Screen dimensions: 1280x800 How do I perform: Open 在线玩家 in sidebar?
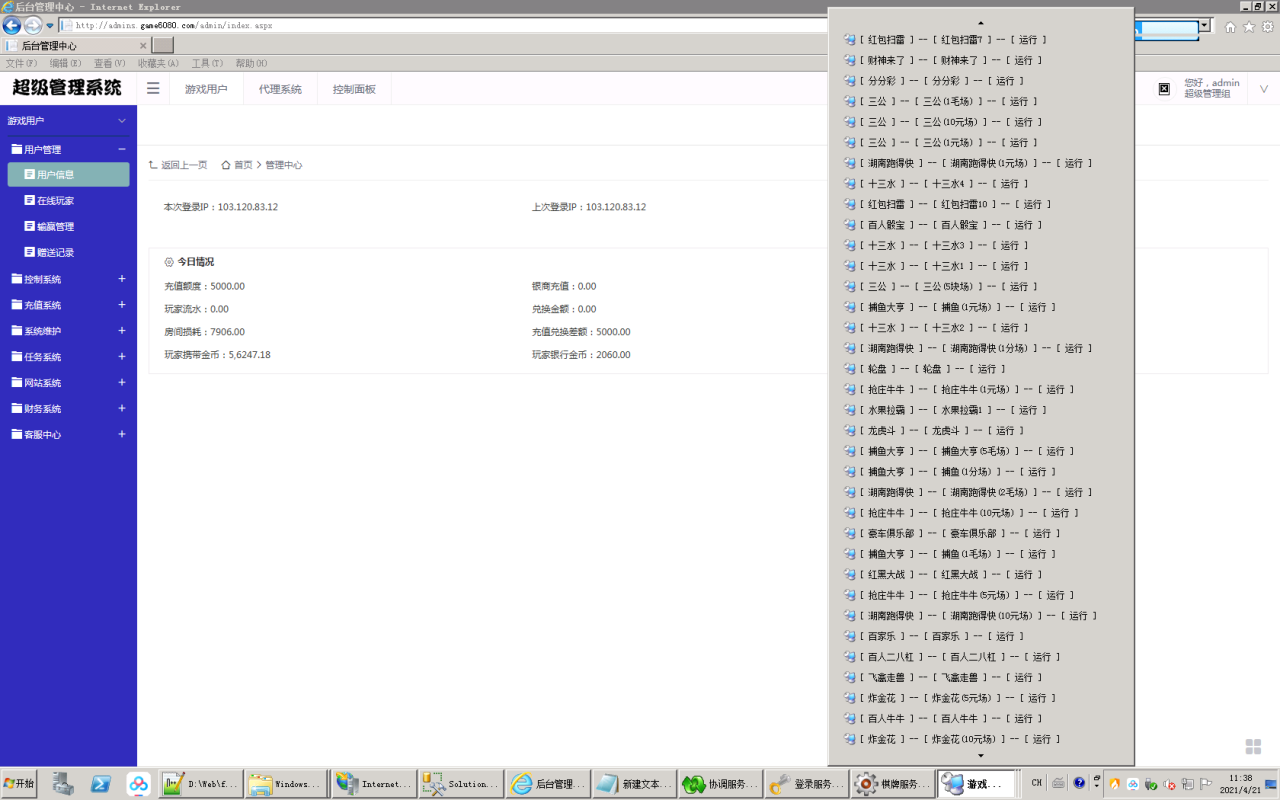(x=55, y=201)
